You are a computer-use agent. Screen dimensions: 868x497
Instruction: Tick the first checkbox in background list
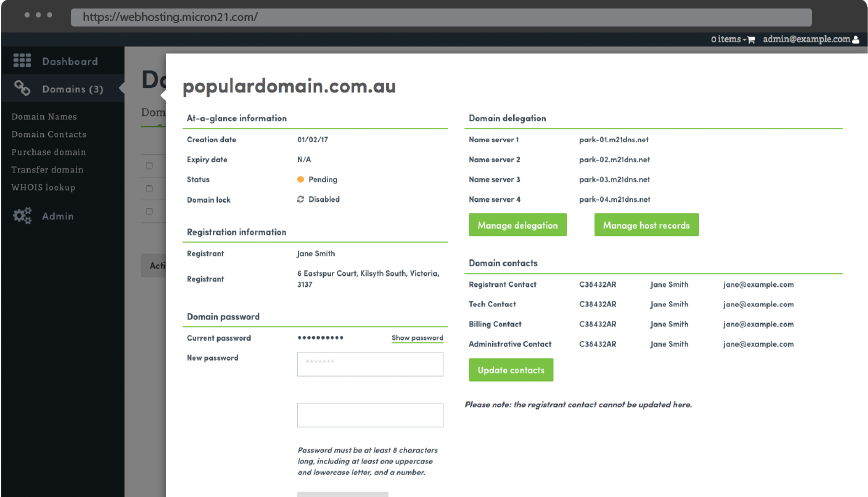coord(149,165)
